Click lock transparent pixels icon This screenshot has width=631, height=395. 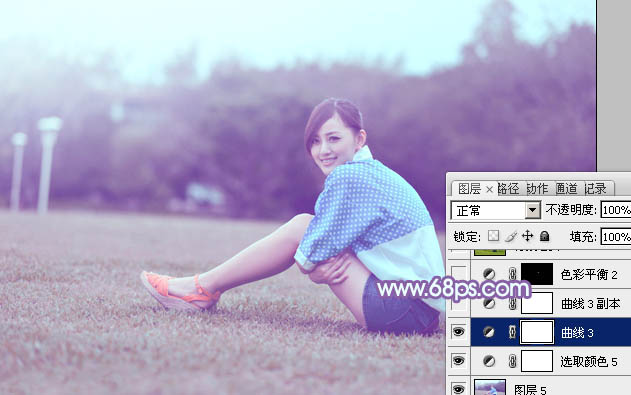tap(493, 236)
